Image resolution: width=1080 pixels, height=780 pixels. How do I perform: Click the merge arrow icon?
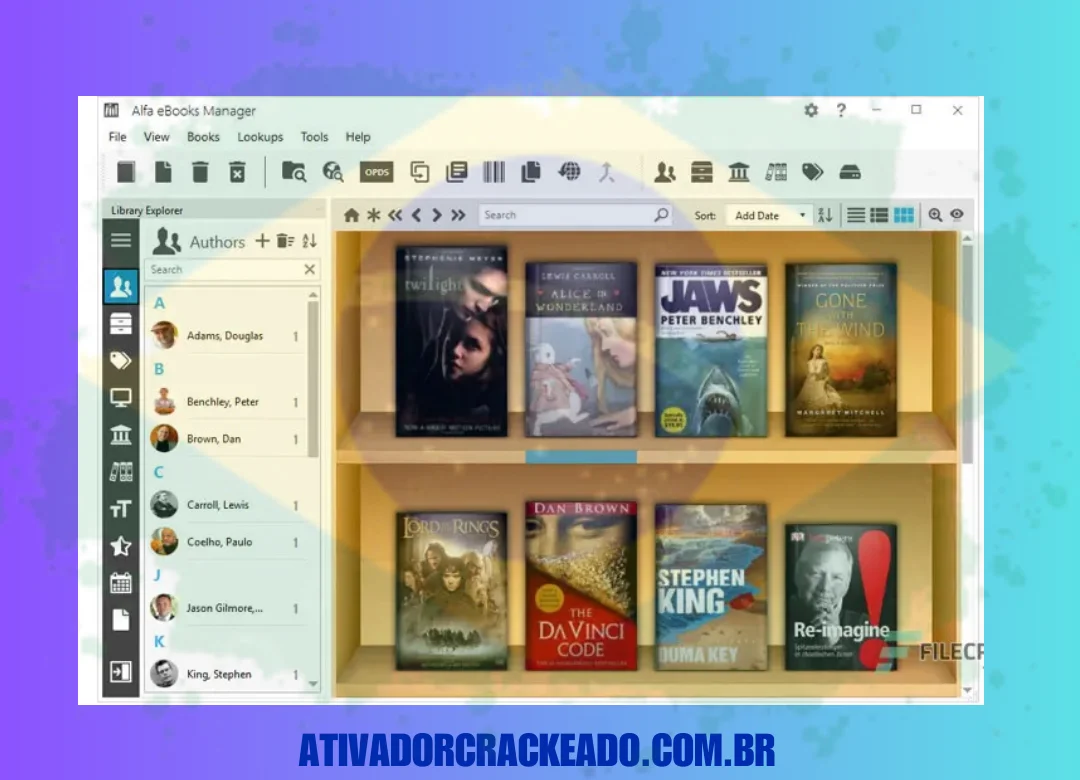(606, 172)
